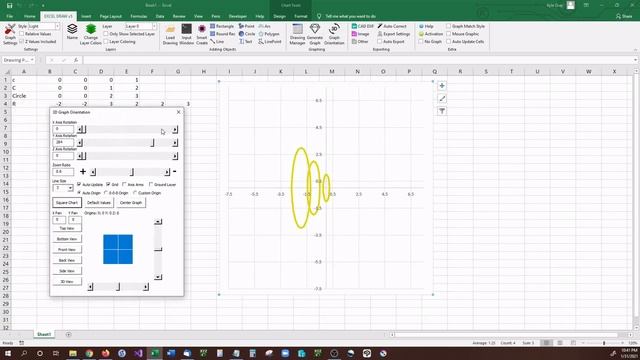Open the Input Window tool

(x=187, y=34)
